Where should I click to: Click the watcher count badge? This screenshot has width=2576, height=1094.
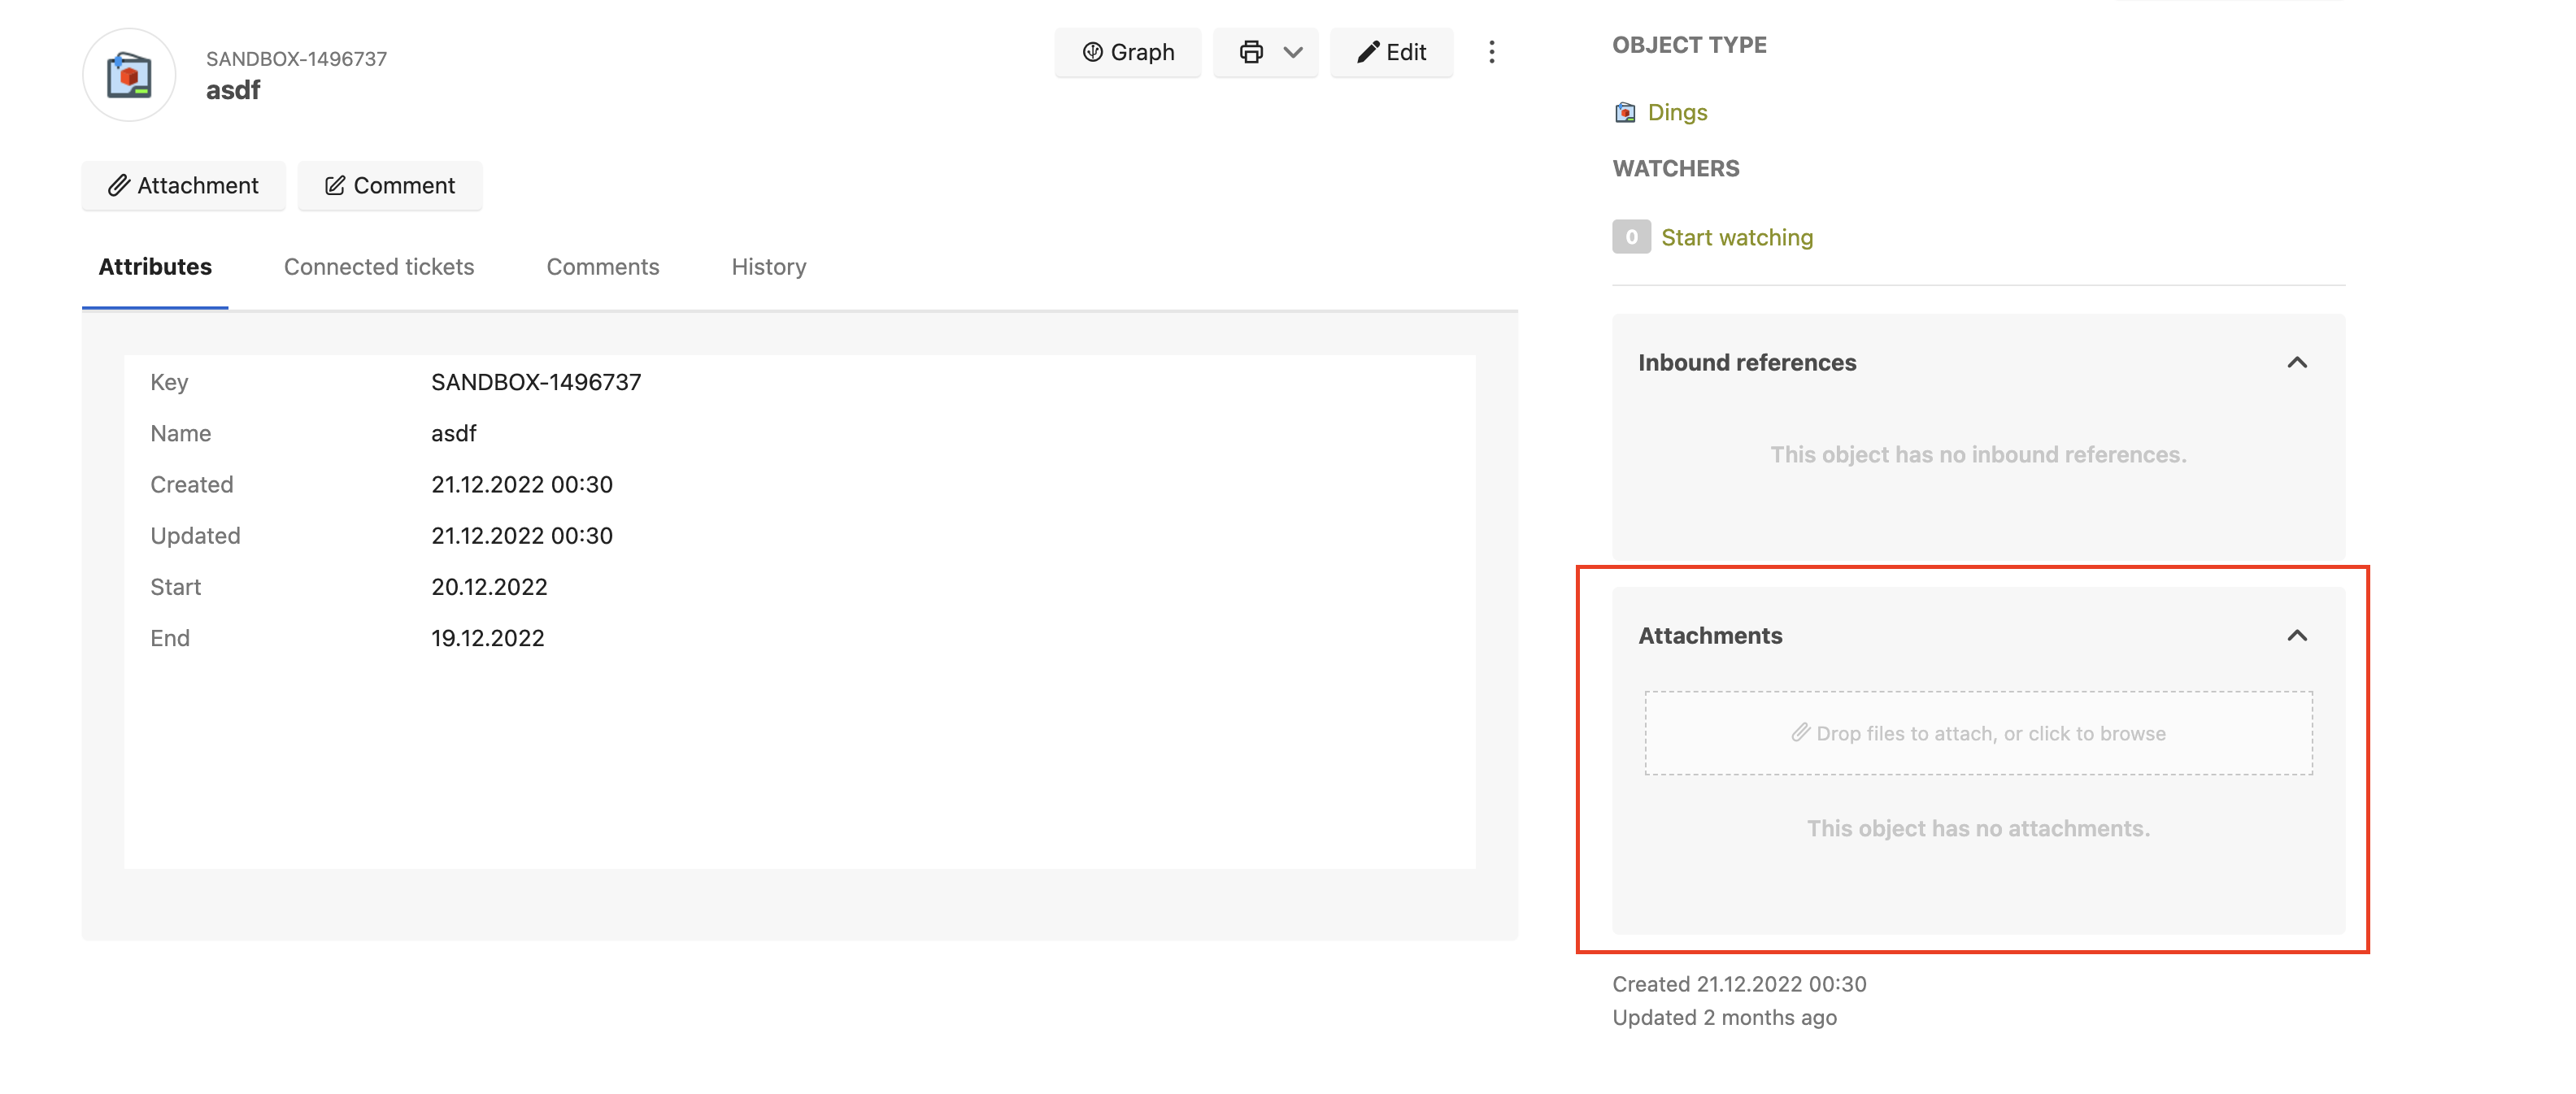[1631, 237]
